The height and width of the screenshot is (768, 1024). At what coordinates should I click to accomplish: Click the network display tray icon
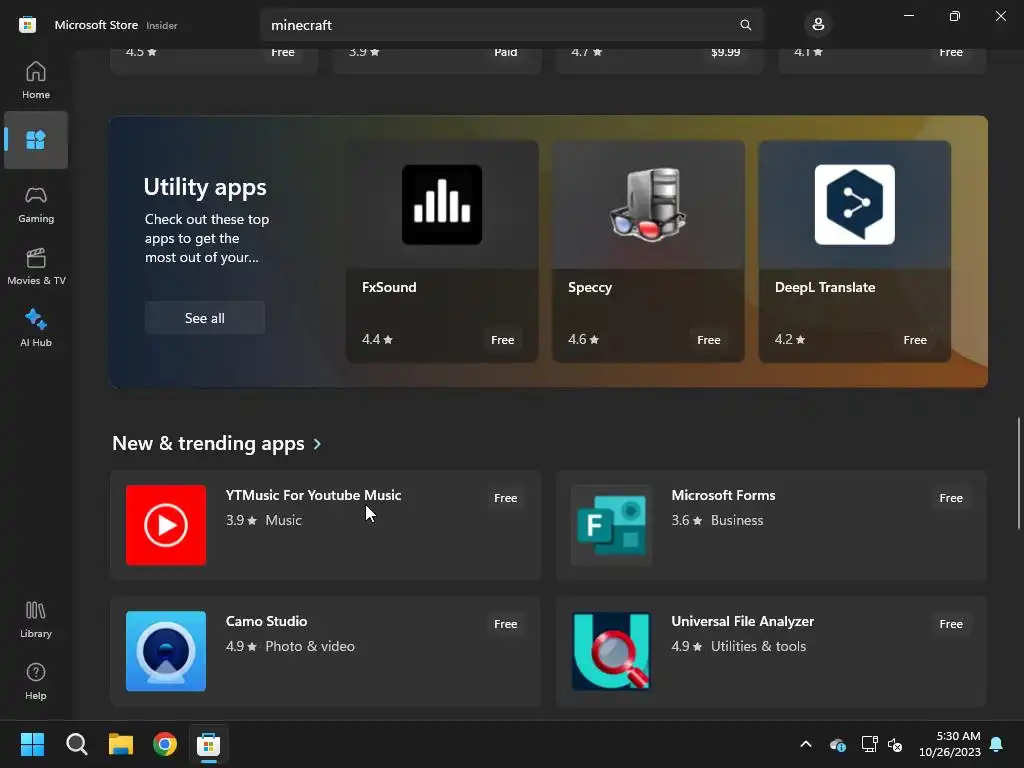coord(869,744)
